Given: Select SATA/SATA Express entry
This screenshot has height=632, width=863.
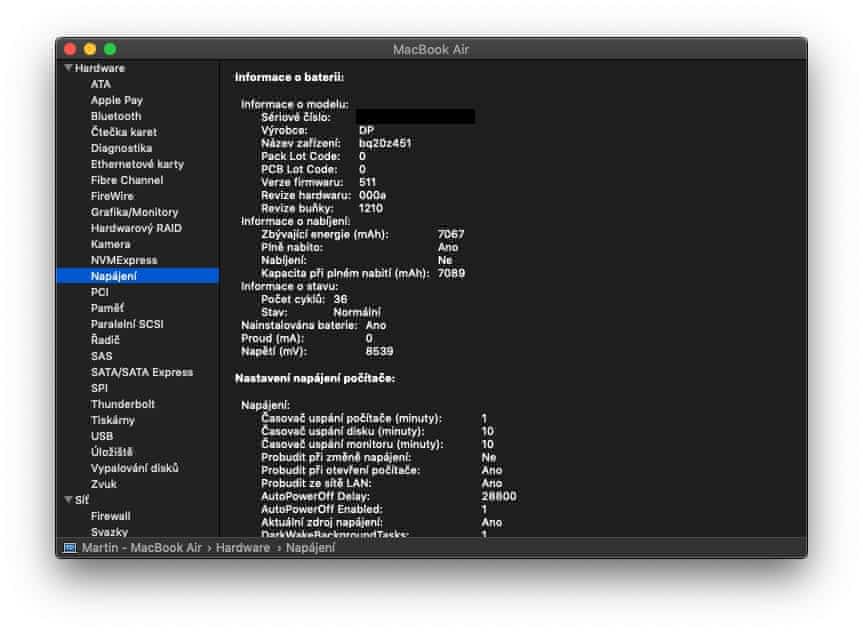Looking at the screenshot, I should (x=142, y=372).
